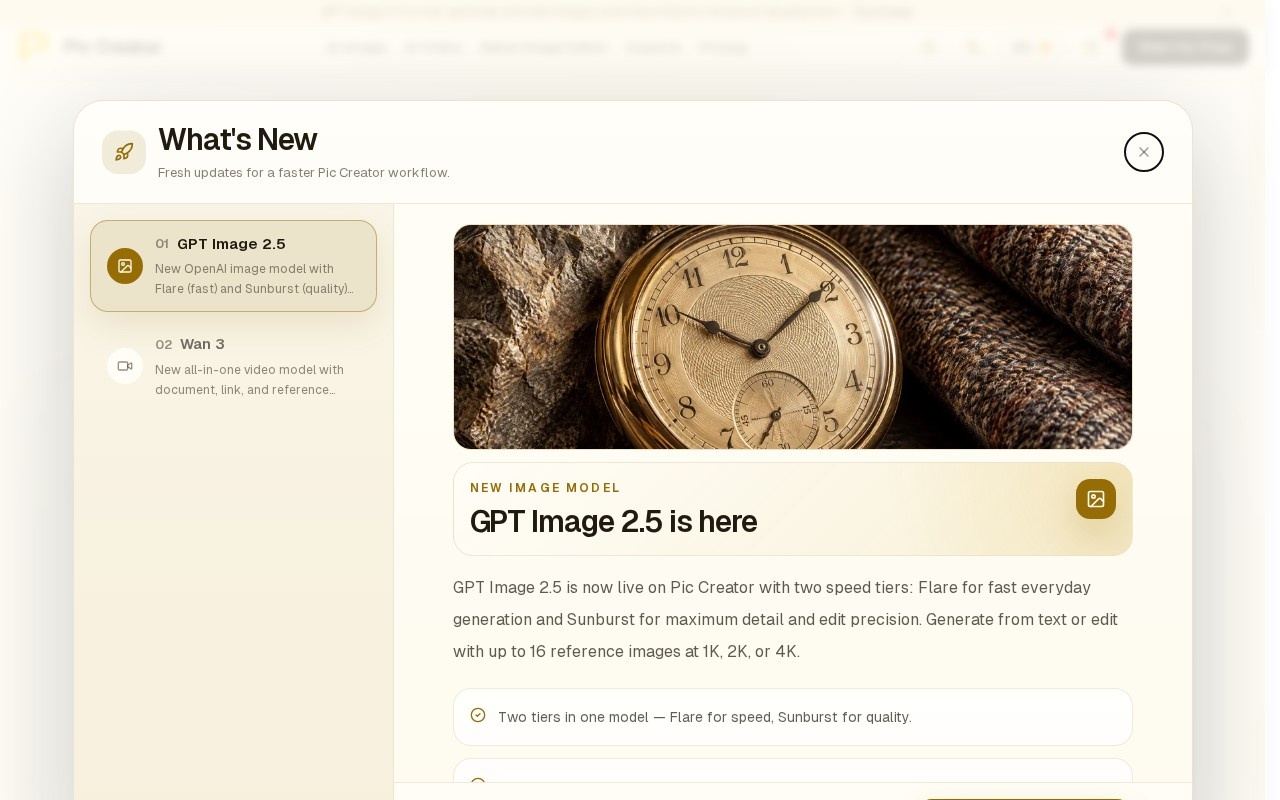
Task: Click the image icon in GPT Image 2.5 entry
Action: click(x=125, y=266)
